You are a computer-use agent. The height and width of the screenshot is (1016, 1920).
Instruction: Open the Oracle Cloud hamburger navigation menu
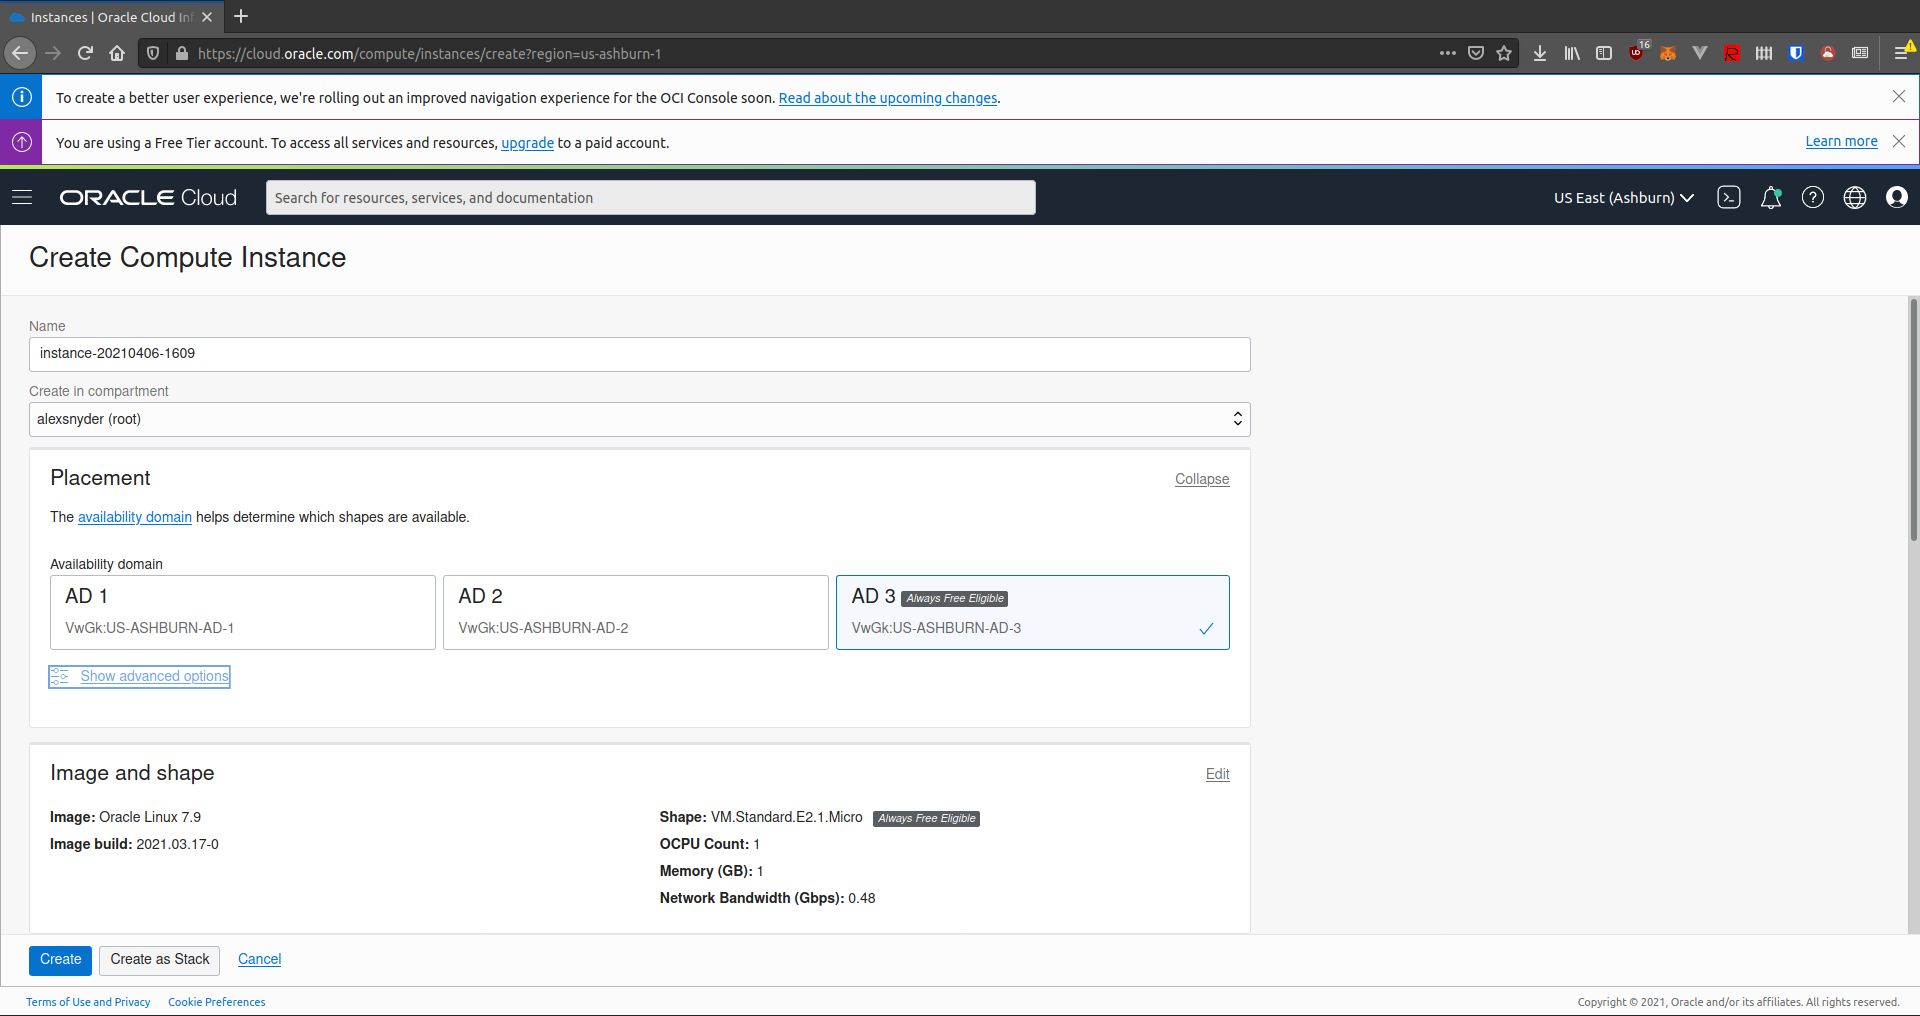click(22, 198)
